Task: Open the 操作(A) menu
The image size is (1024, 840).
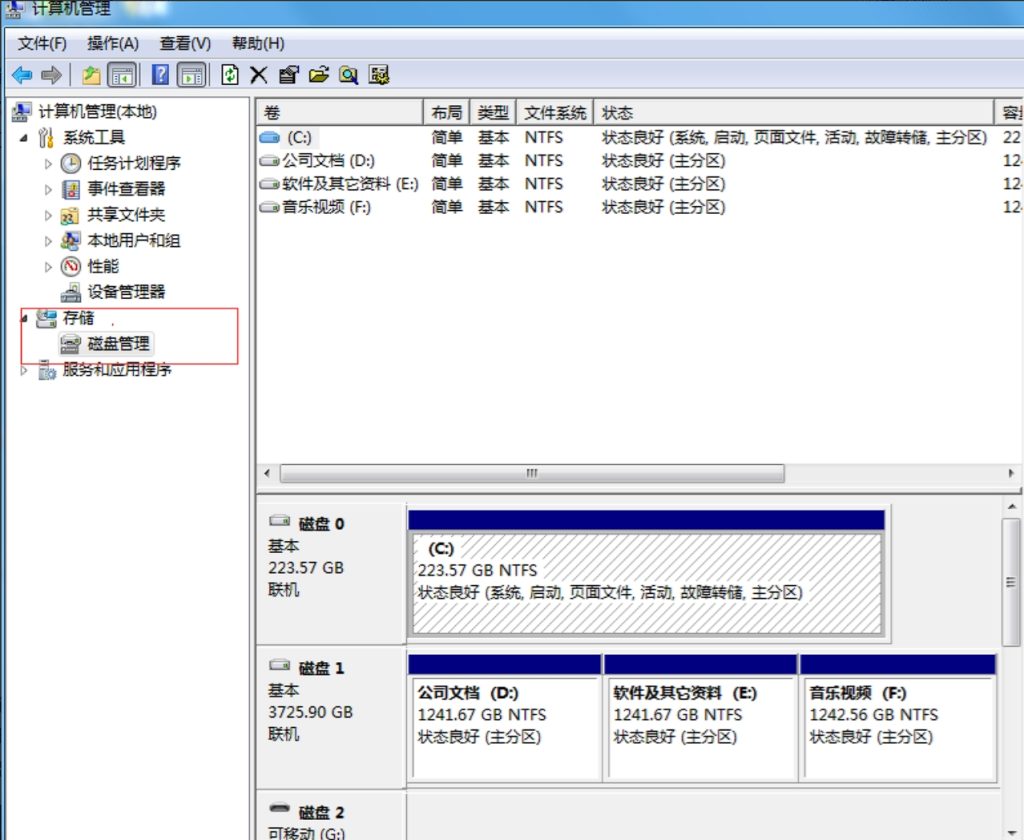Action: [113, 44]
